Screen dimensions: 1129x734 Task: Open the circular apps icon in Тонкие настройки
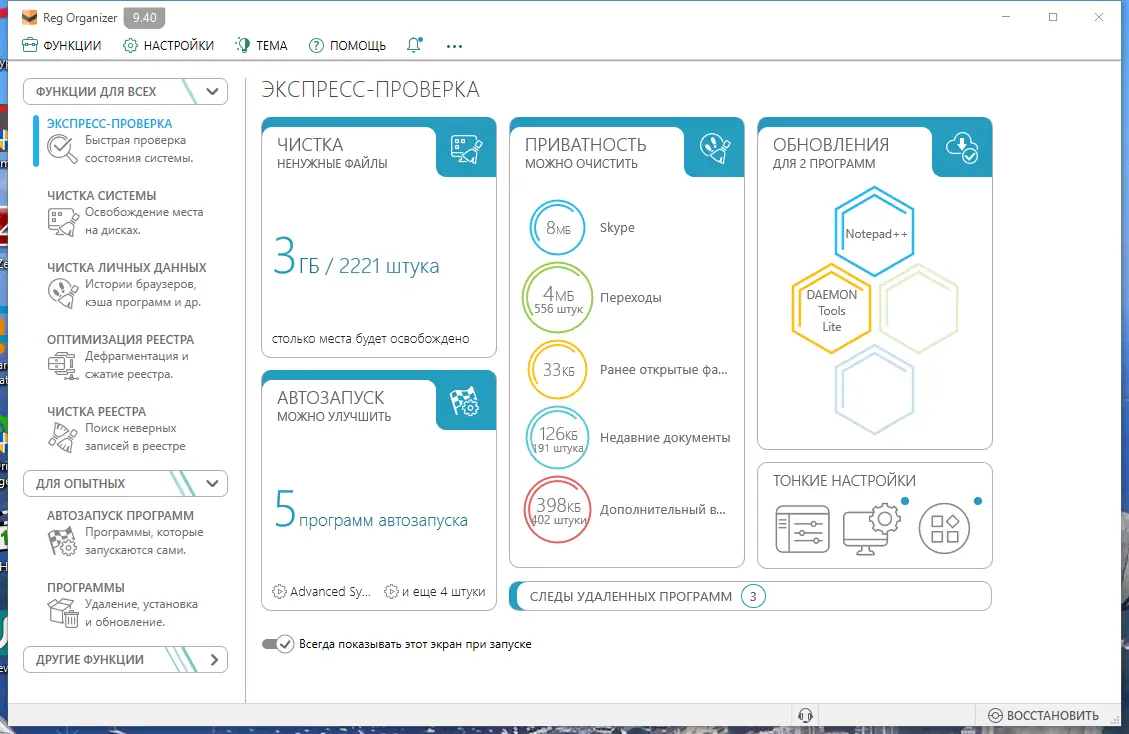point(944,528)
